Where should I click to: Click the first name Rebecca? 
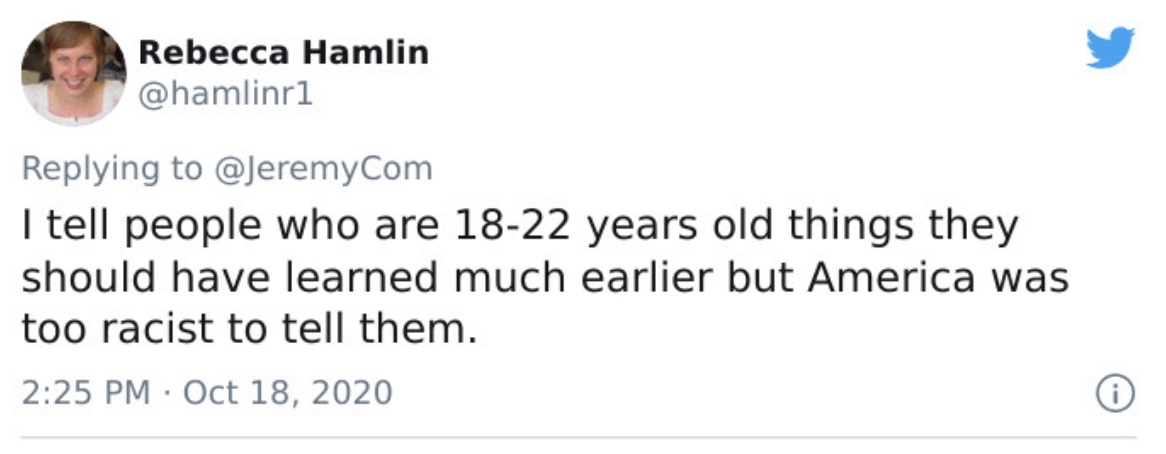click(x=213, y=53)
